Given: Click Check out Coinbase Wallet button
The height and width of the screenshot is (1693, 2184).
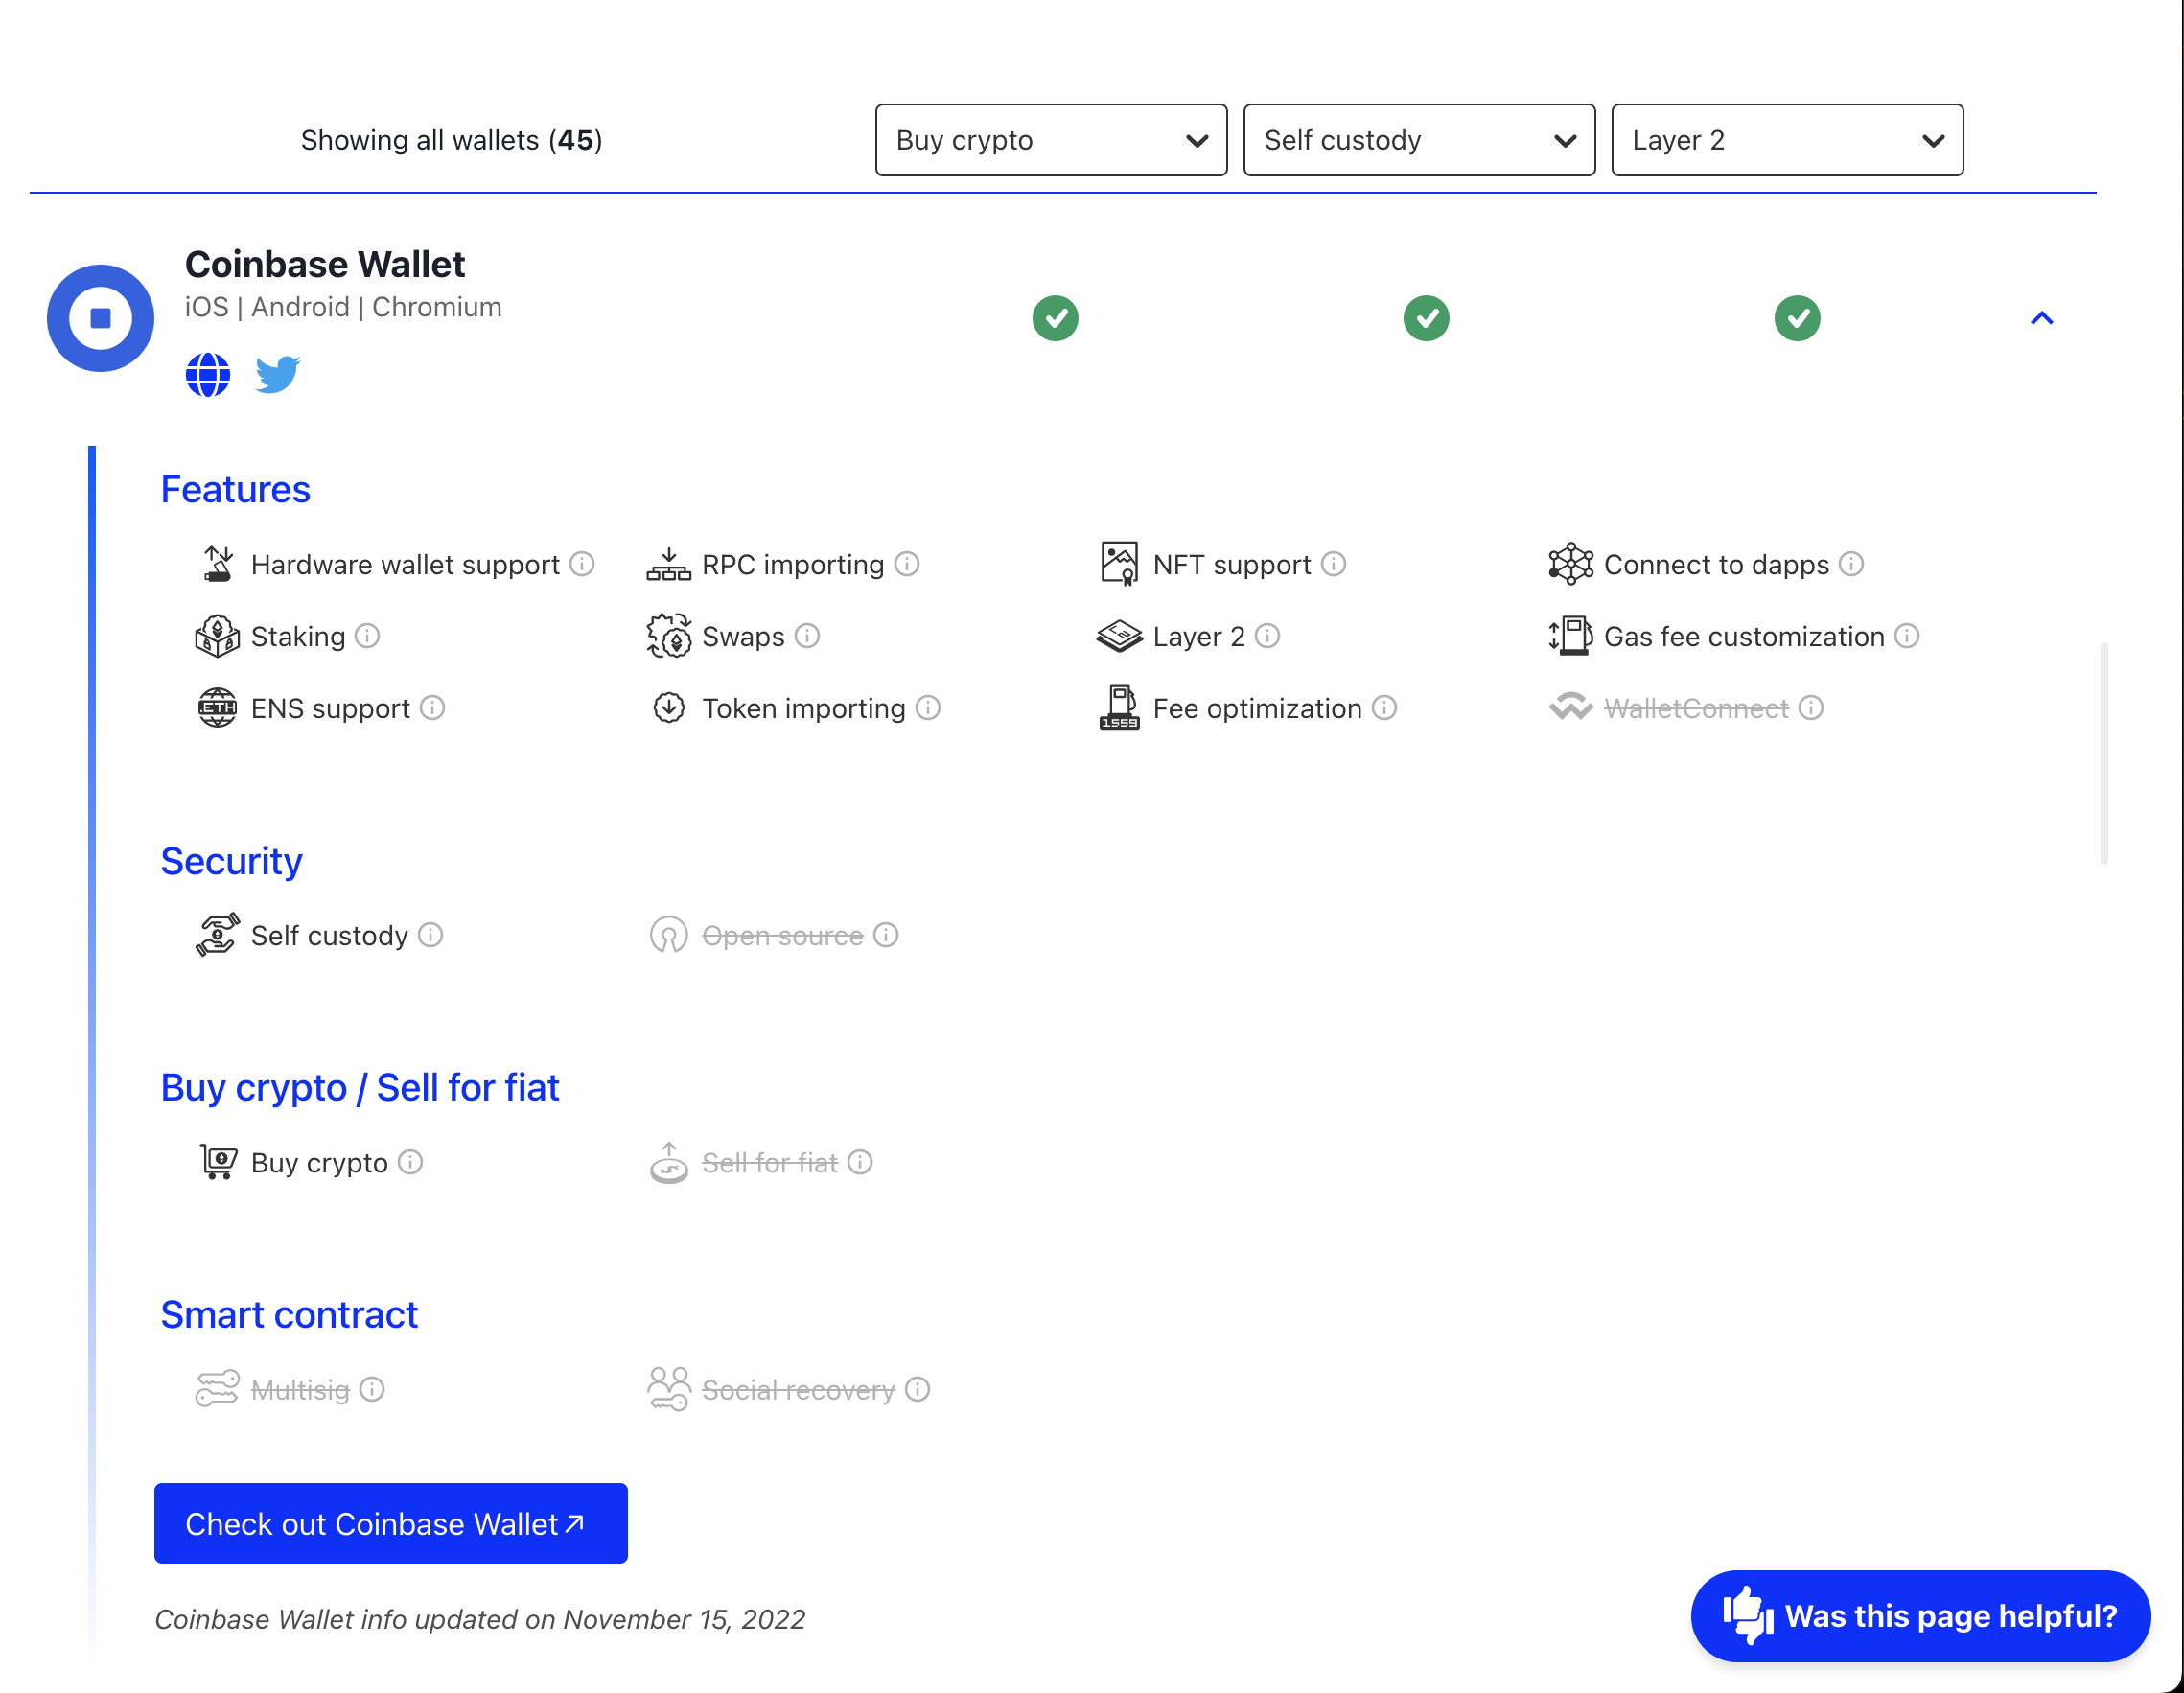Looking at the screenshot, I should coord(391,1523).
